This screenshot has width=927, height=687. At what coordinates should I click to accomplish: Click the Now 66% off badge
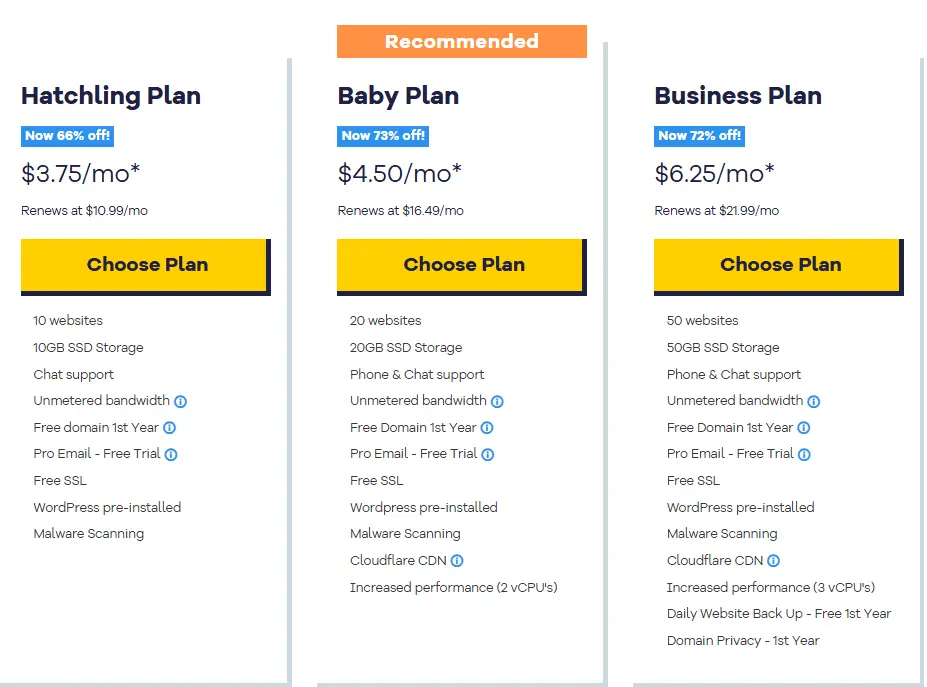pos(67,136)
